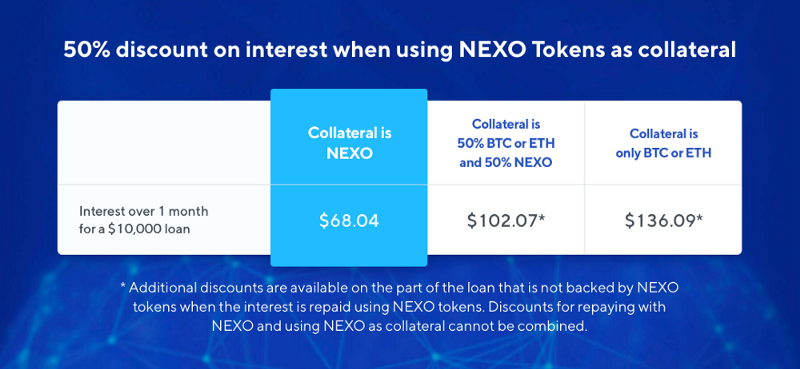Click the asterisk after $102.07

coord(542,217)
